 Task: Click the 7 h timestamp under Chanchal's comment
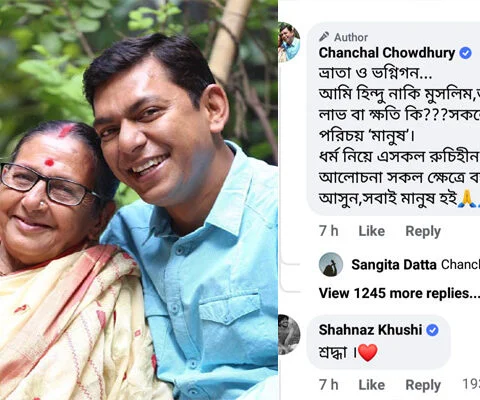coord(329,231)
